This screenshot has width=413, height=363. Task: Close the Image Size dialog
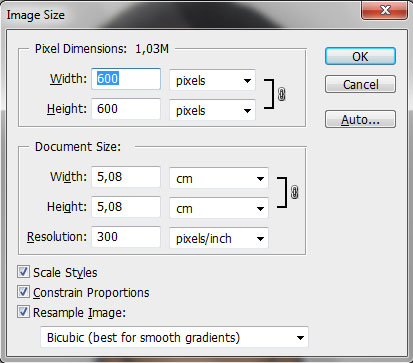point(385,10)
